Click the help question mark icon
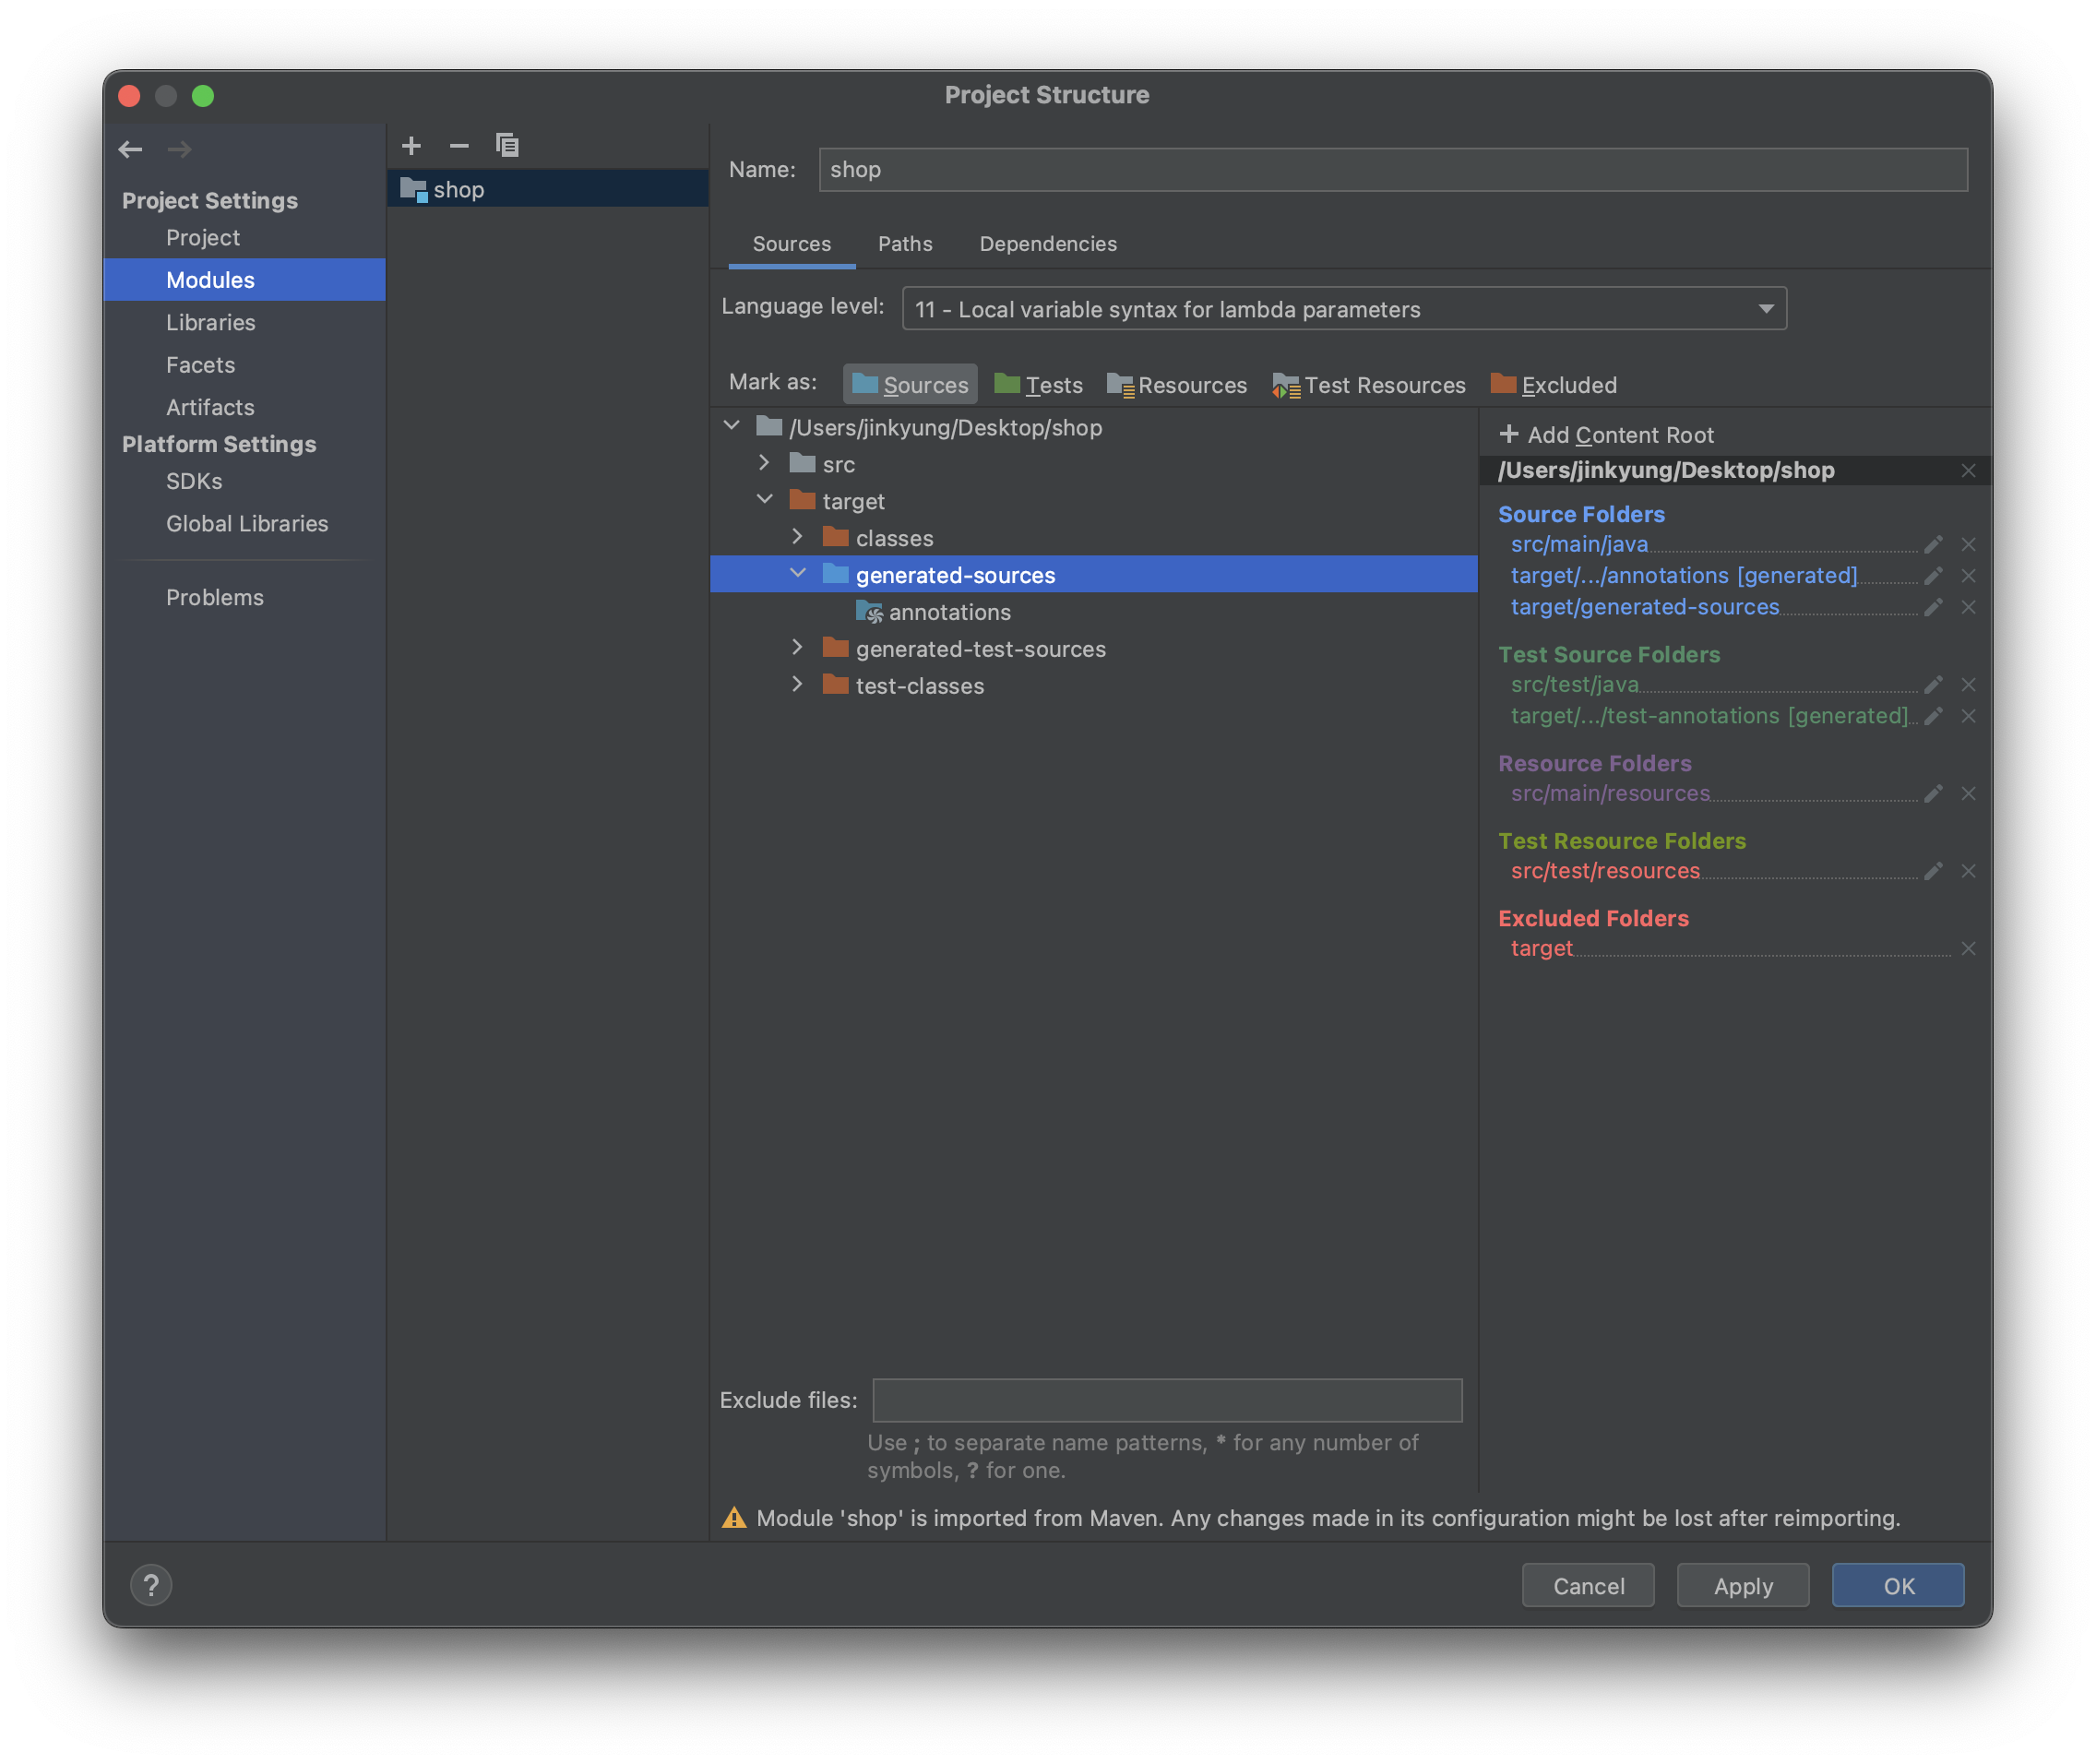The width and height of the screenshot is (2096, 1764). (x=151, y=1585)
